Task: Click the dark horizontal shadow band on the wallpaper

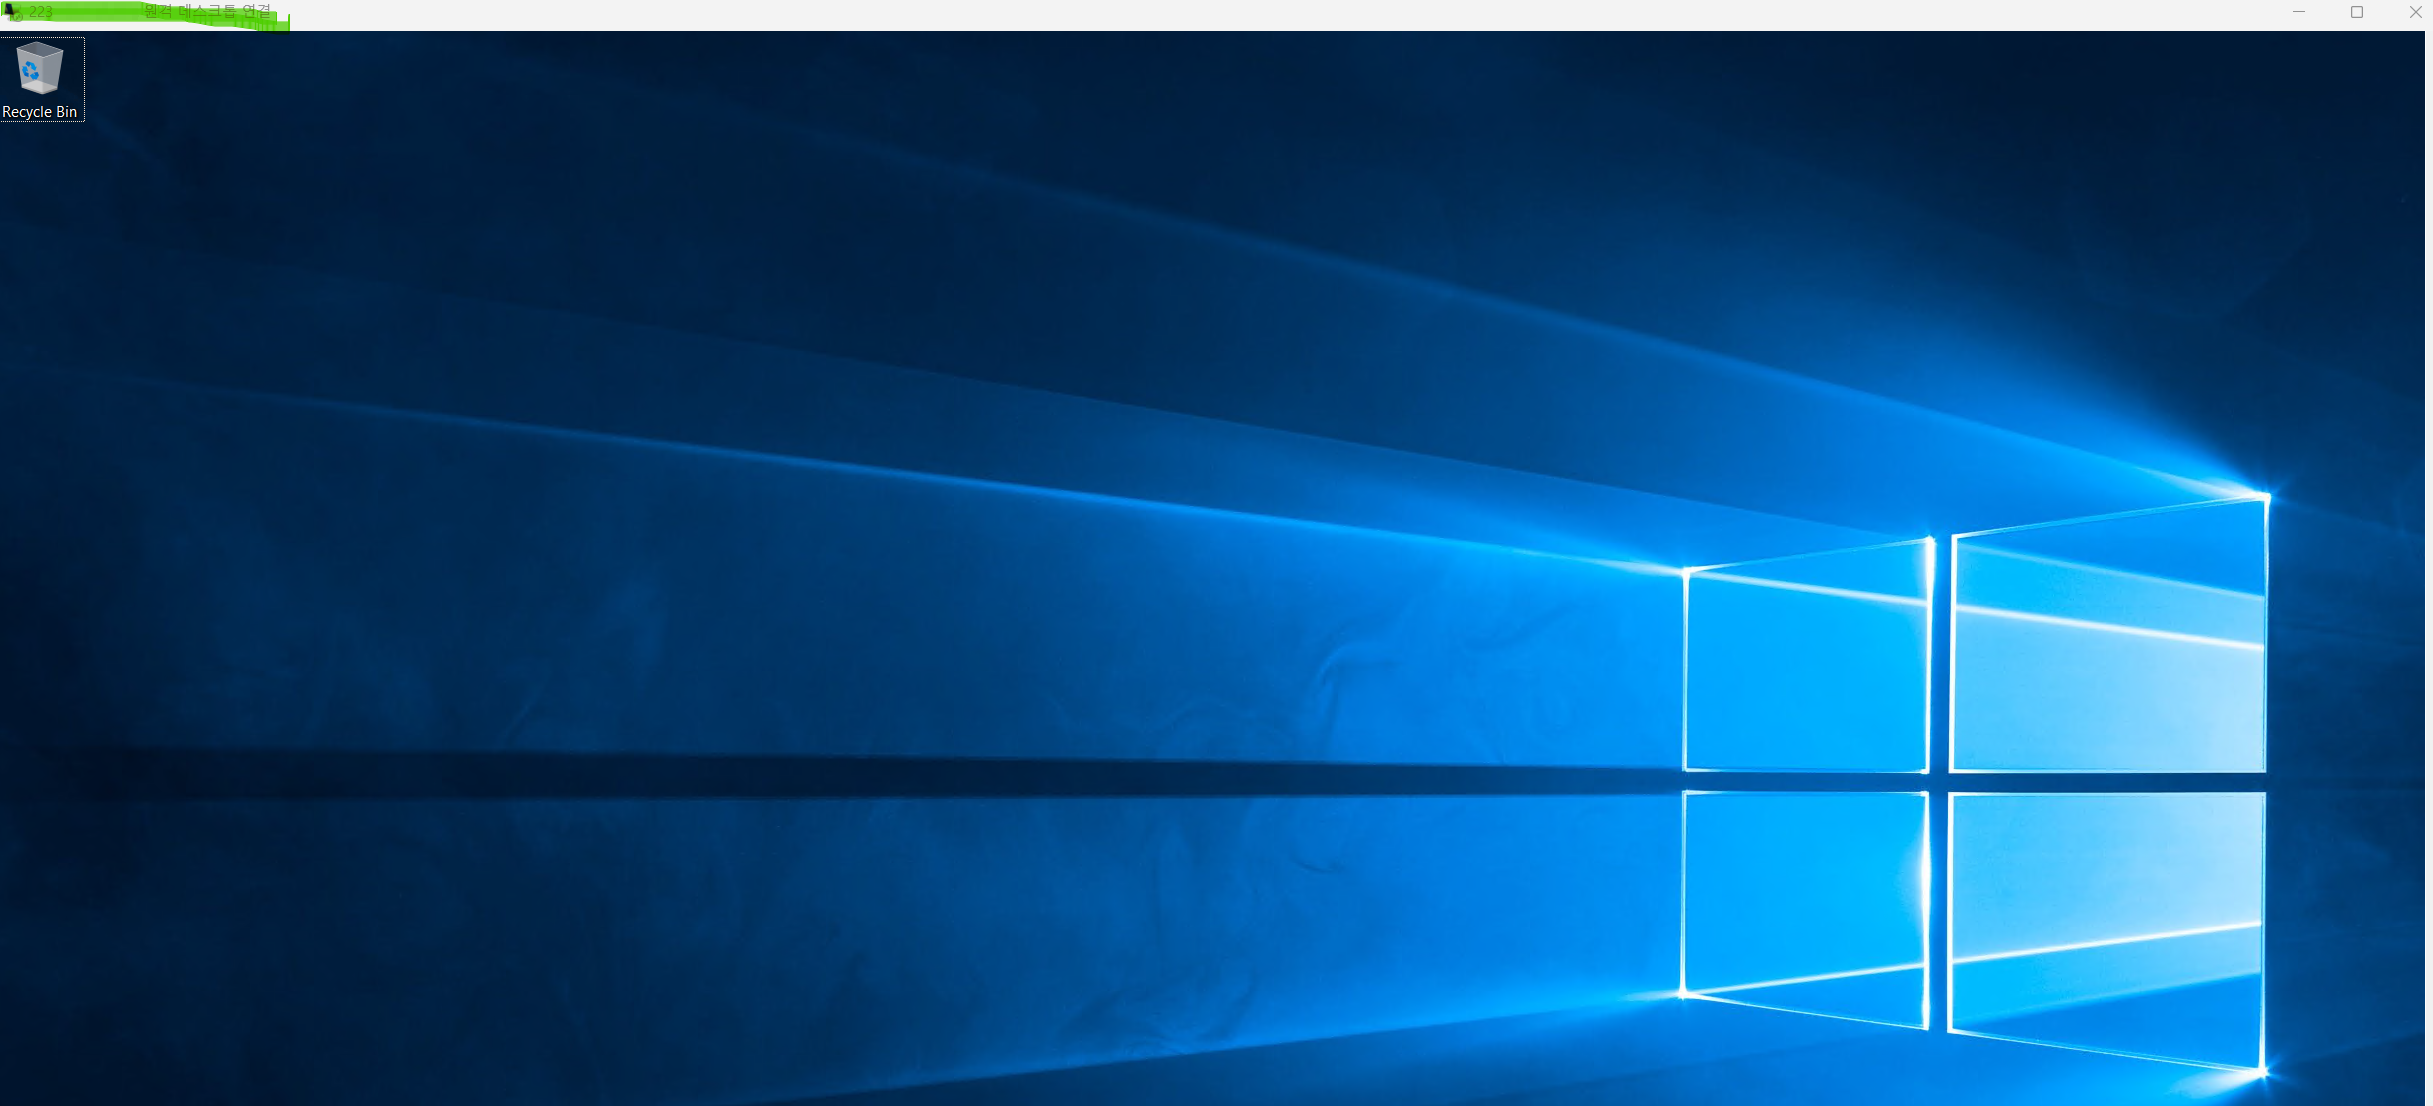Action: point(800,775)
